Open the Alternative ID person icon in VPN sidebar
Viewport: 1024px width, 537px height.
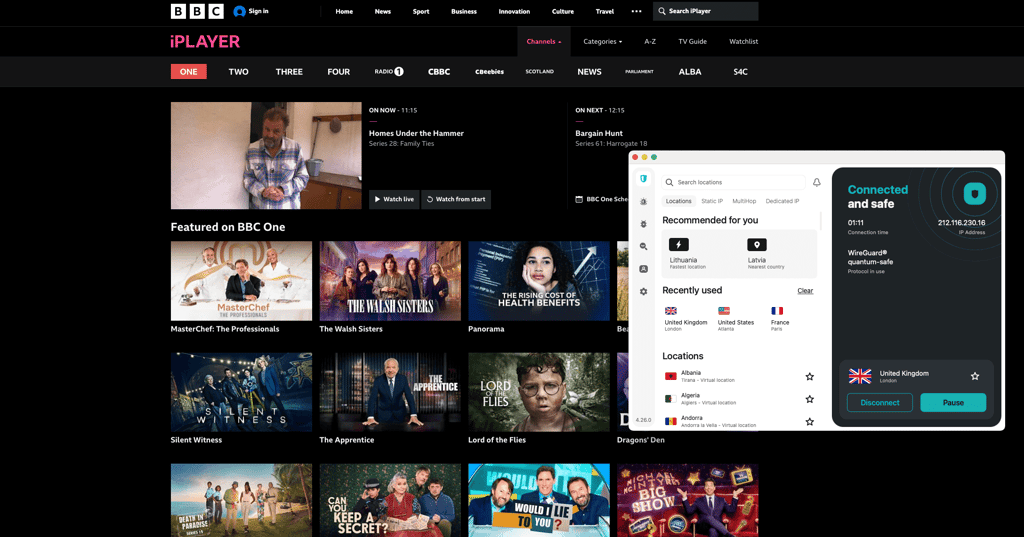click(643, 269)
